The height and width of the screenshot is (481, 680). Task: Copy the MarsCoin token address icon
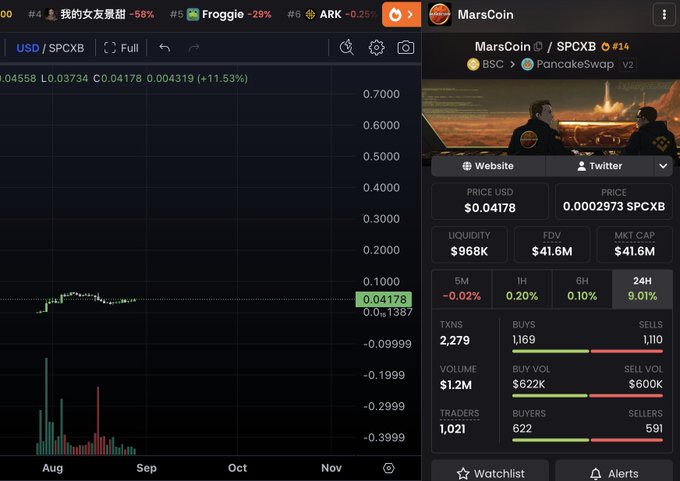(x=538, y=46)
